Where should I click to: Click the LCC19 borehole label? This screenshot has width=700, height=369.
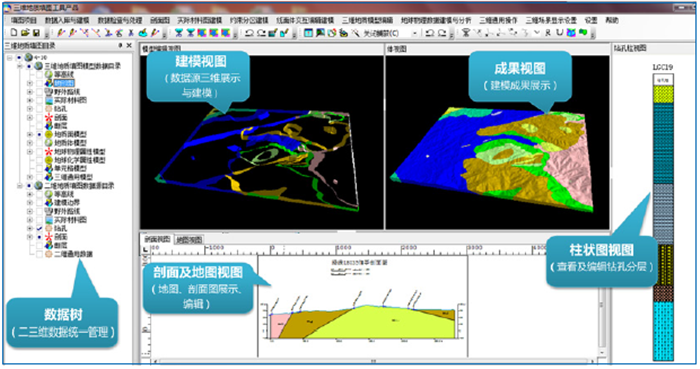(663, 67)
